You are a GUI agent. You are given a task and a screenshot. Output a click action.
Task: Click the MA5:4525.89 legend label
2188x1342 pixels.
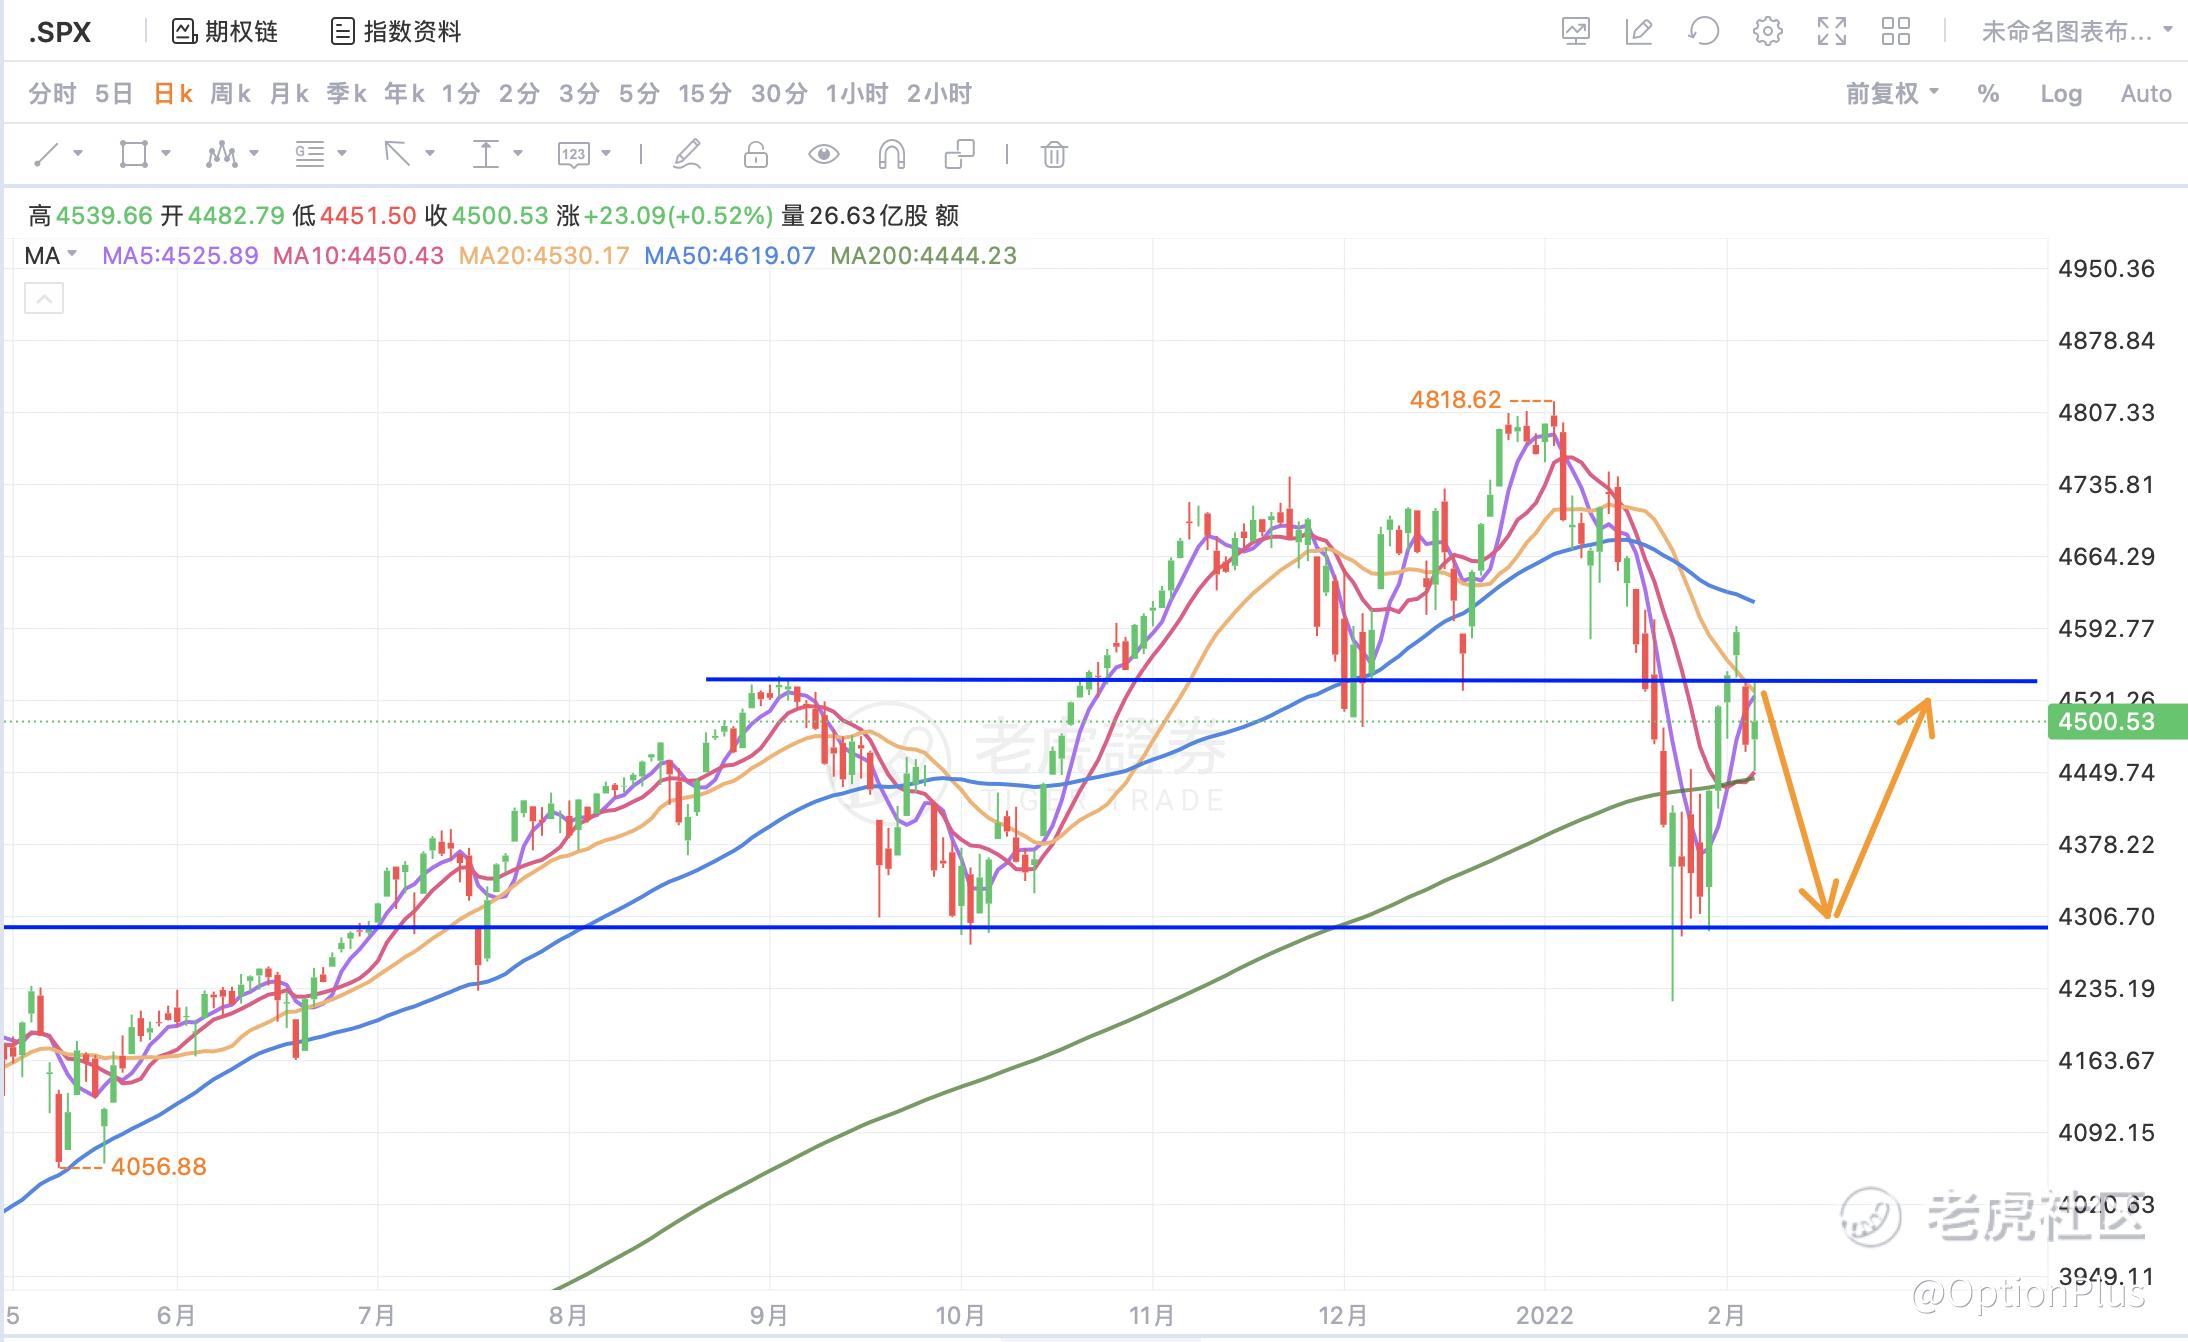[180, 256]
